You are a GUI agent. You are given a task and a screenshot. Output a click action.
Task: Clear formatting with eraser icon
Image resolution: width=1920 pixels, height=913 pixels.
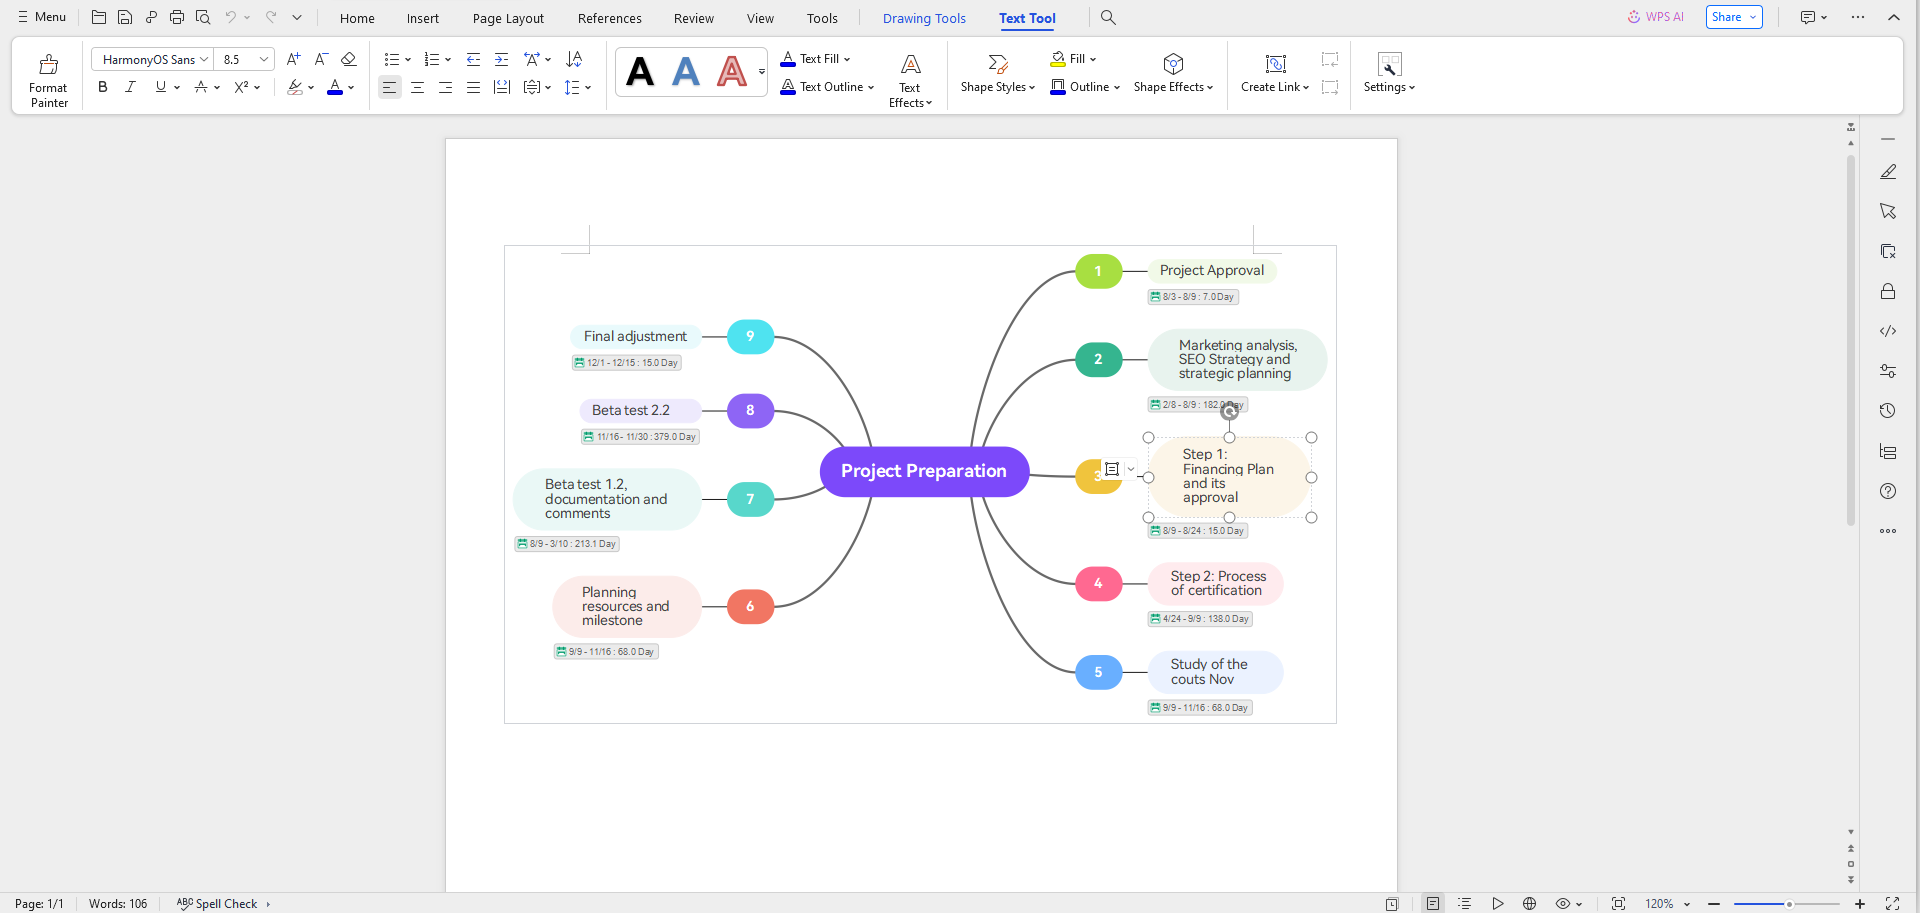coord(349,59)
